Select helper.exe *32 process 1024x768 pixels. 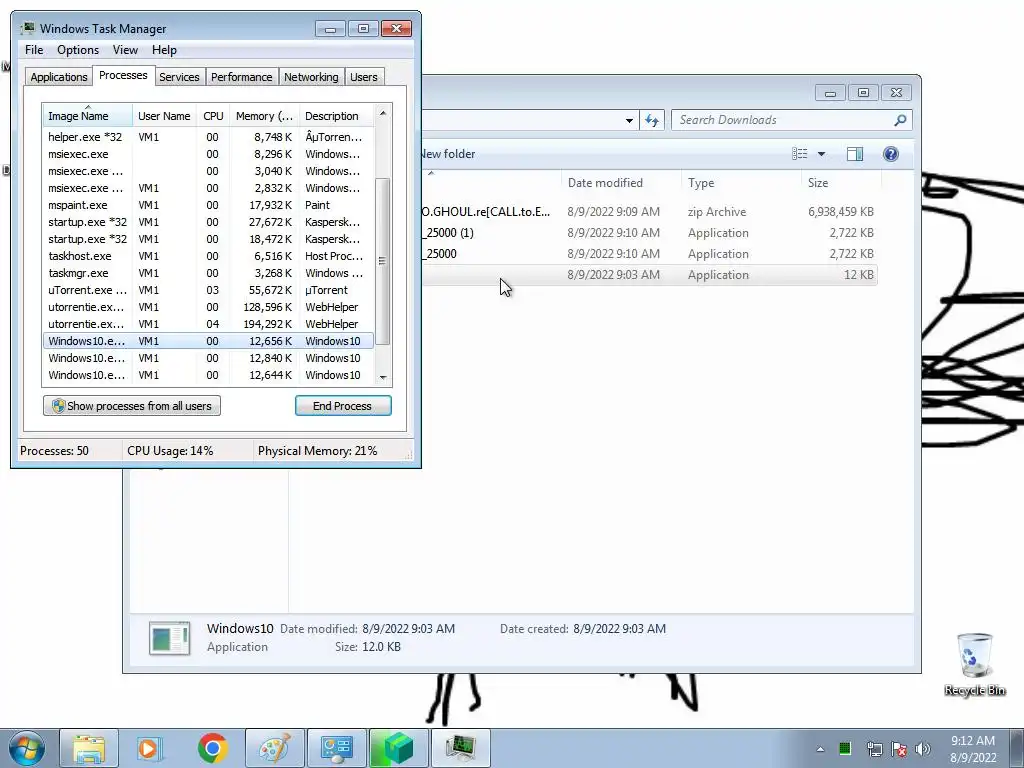[208, 137]
